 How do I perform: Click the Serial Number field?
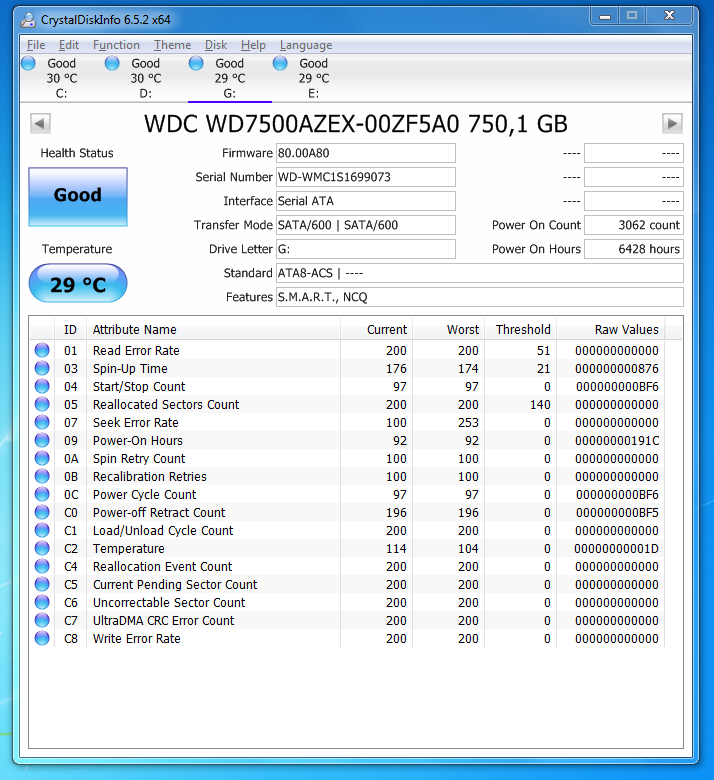365,177
